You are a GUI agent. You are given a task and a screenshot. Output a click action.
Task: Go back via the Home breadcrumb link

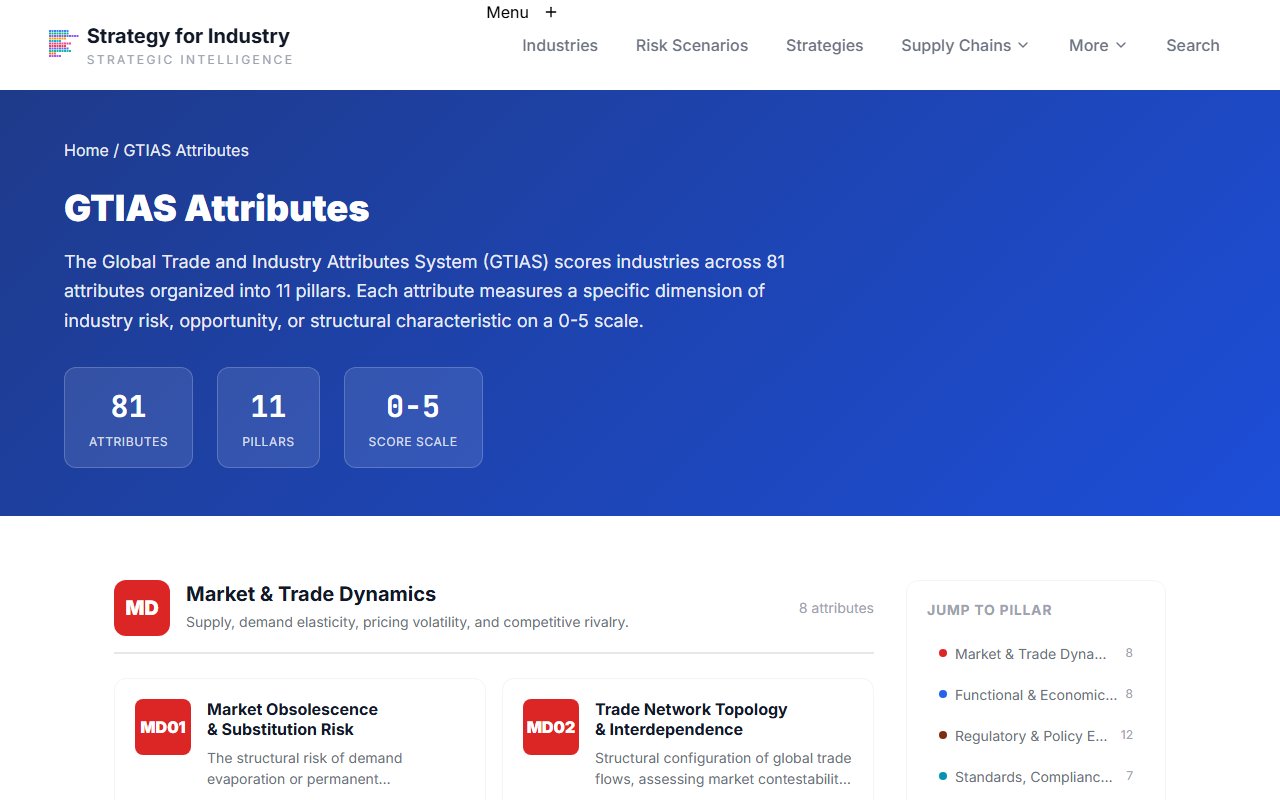point(86,150)
